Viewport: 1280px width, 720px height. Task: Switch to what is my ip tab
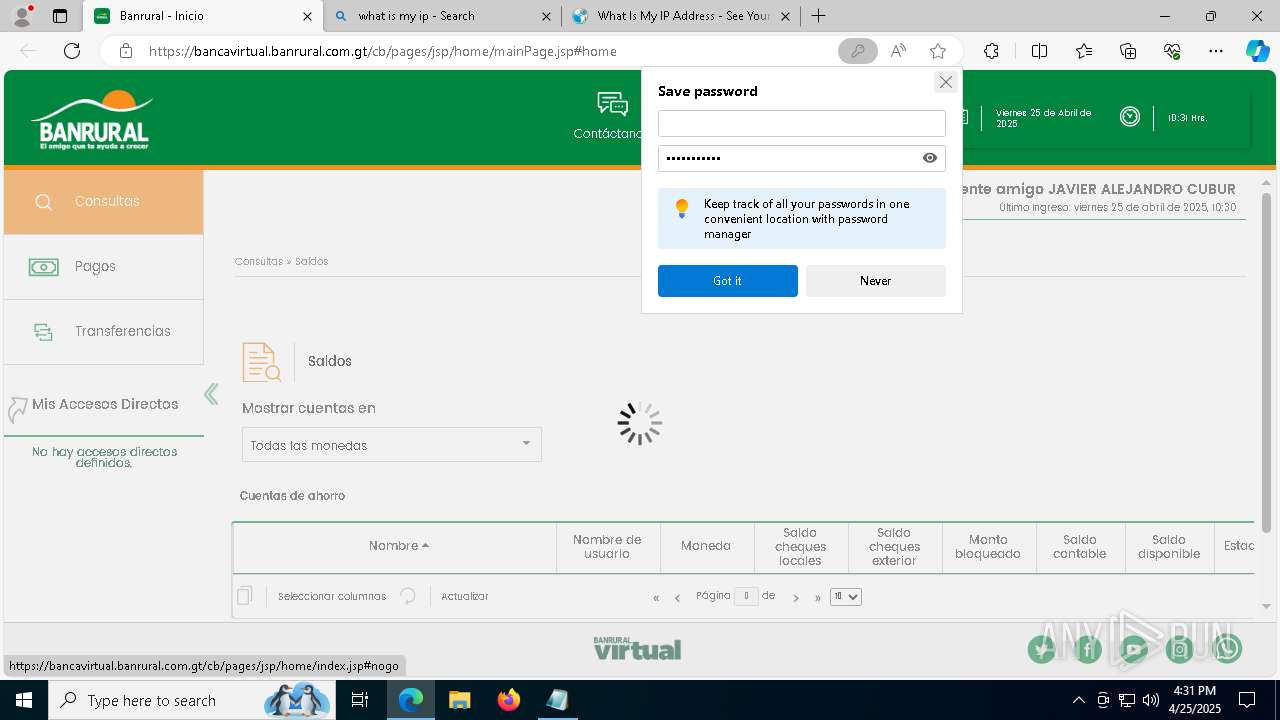click(x=443, y=16)
